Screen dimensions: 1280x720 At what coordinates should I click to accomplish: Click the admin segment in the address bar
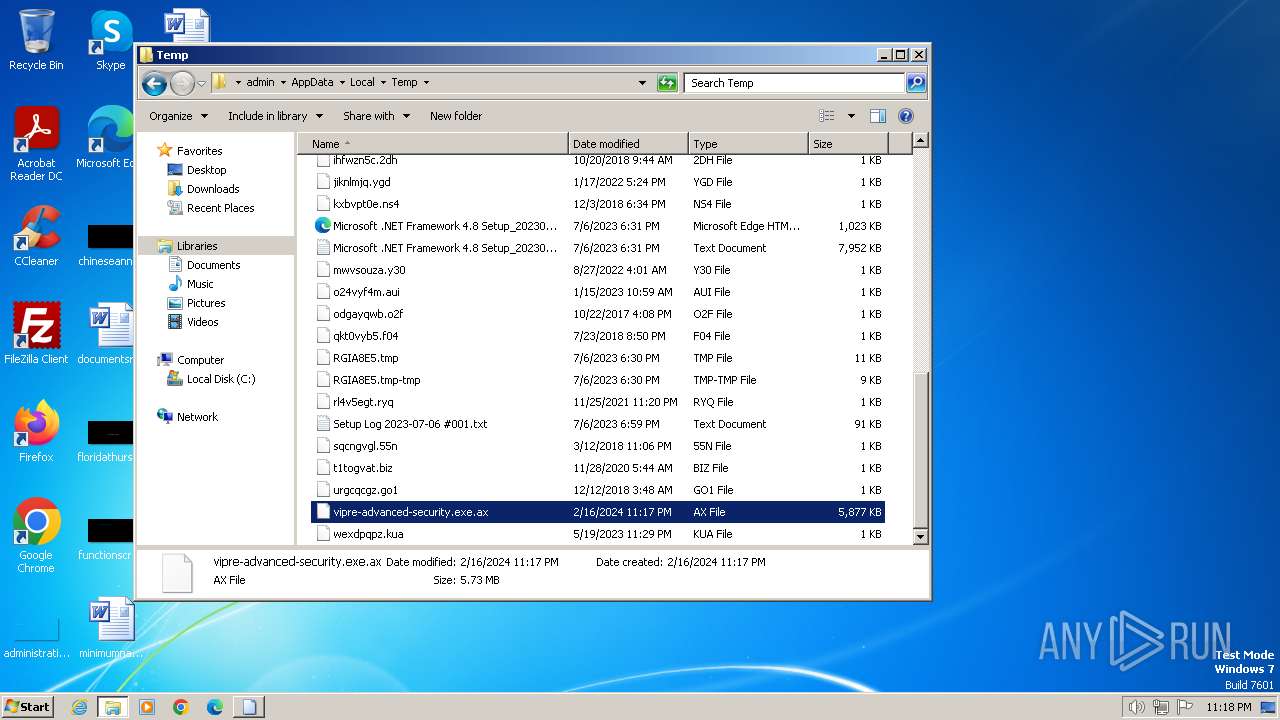[260, 83]
